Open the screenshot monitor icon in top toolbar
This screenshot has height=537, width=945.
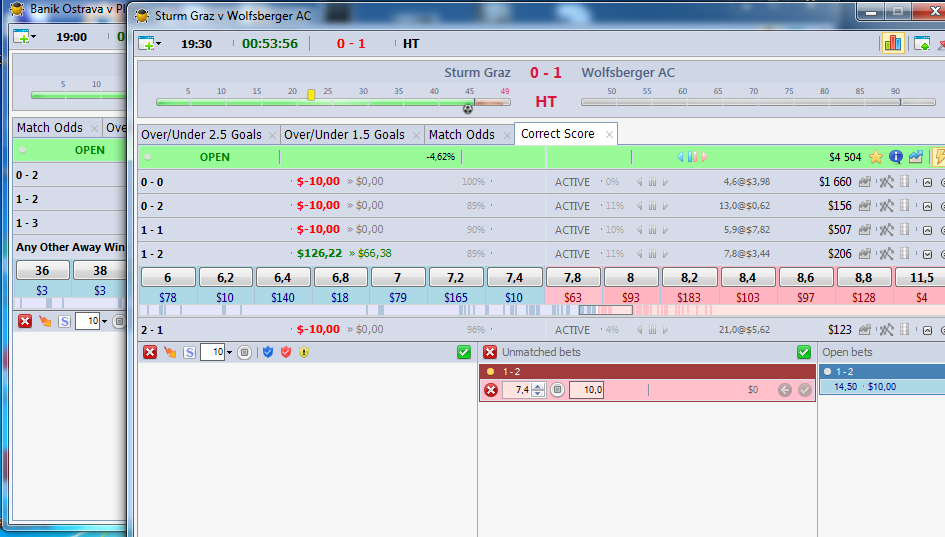point(921,43)
